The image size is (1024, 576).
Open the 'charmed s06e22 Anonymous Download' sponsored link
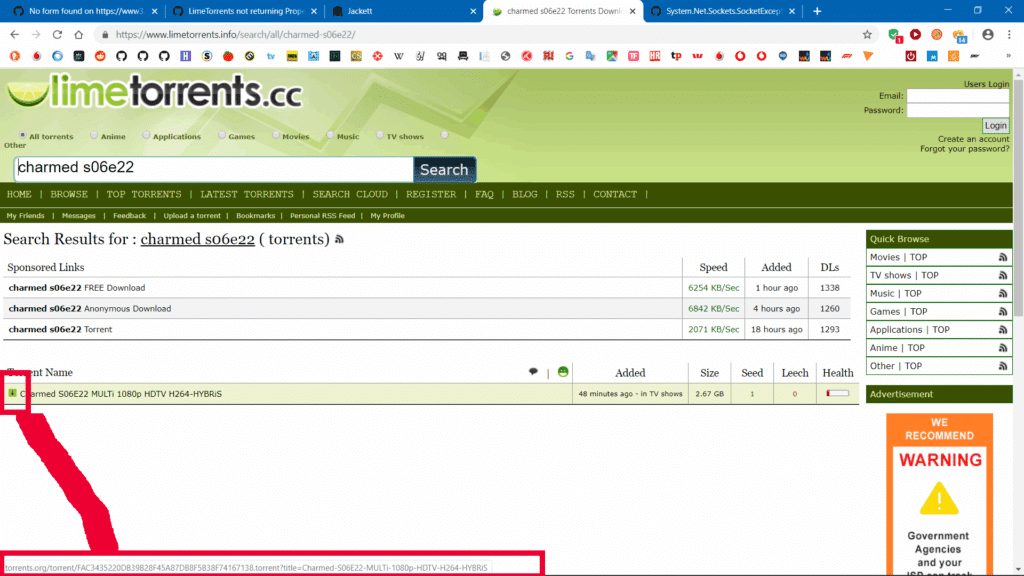pyautogui.click(x=90, y=309)
